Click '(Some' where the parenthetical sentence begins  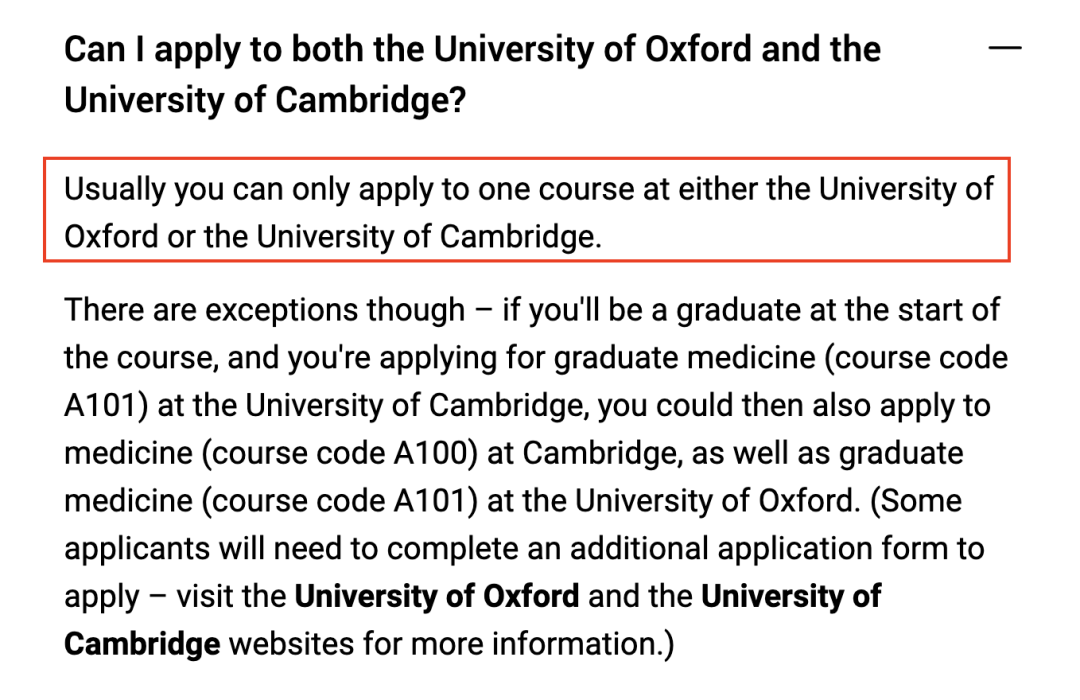[x=916, y=501]
